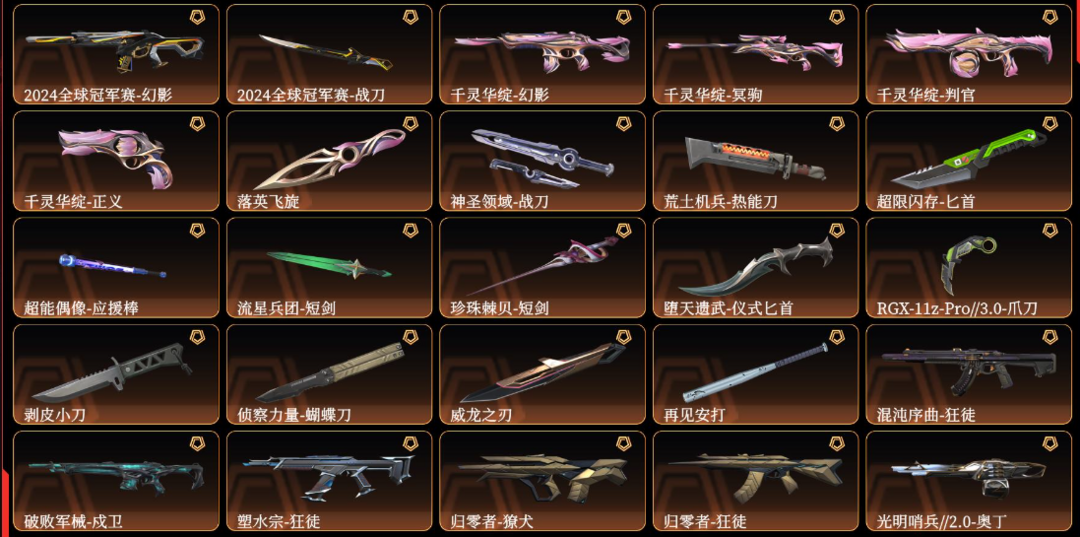Viewport: 1080px width, 537px height.
Task: Select the 超能偶像-应援棒 glow stick
Action: tap(116, 268)
